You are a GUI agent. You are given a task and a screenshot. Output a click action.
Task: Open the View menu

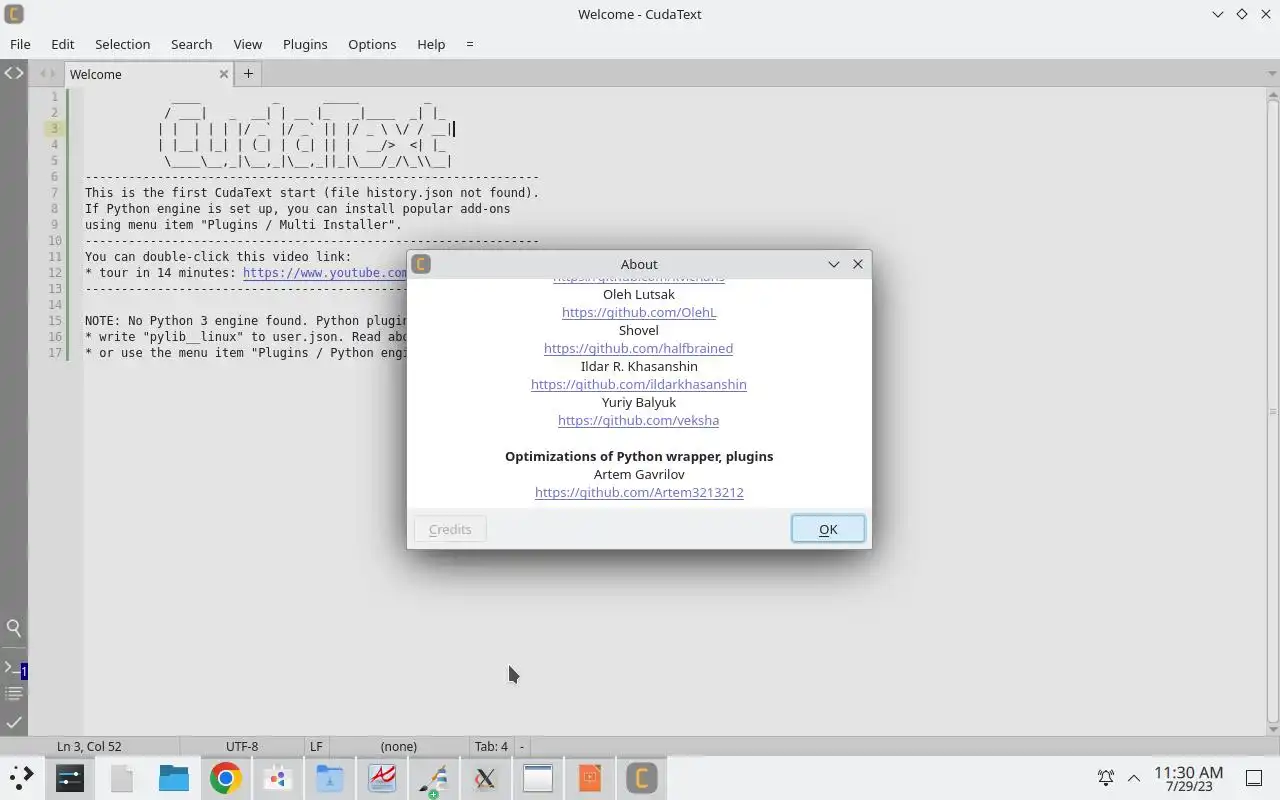click(x=247, y=44)
